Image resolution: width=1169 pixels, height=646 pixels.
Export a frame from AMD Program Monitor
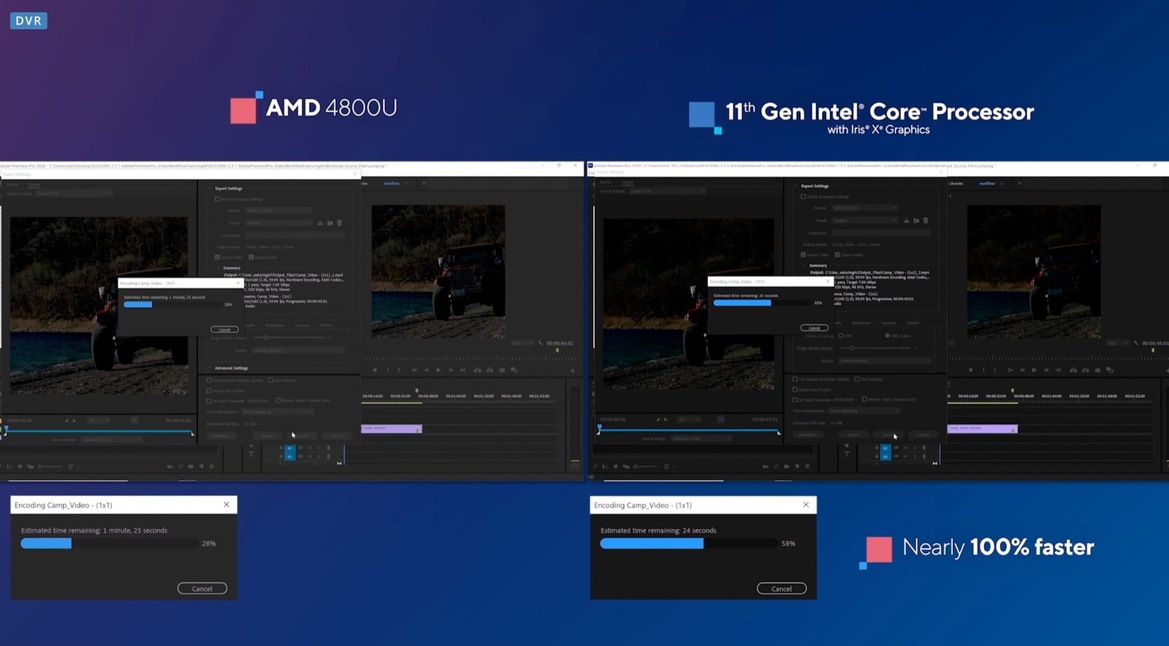[502, 370]
